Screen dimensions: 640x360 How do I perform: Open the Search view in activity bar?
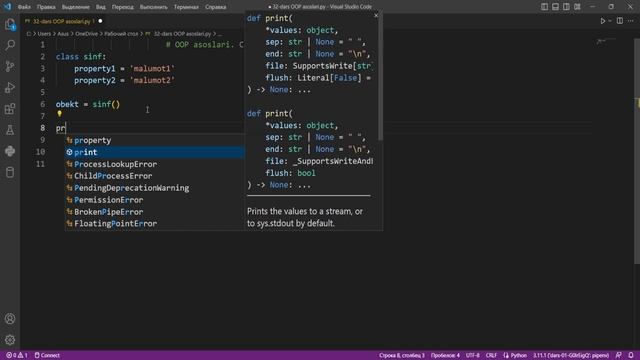[10, 44]
